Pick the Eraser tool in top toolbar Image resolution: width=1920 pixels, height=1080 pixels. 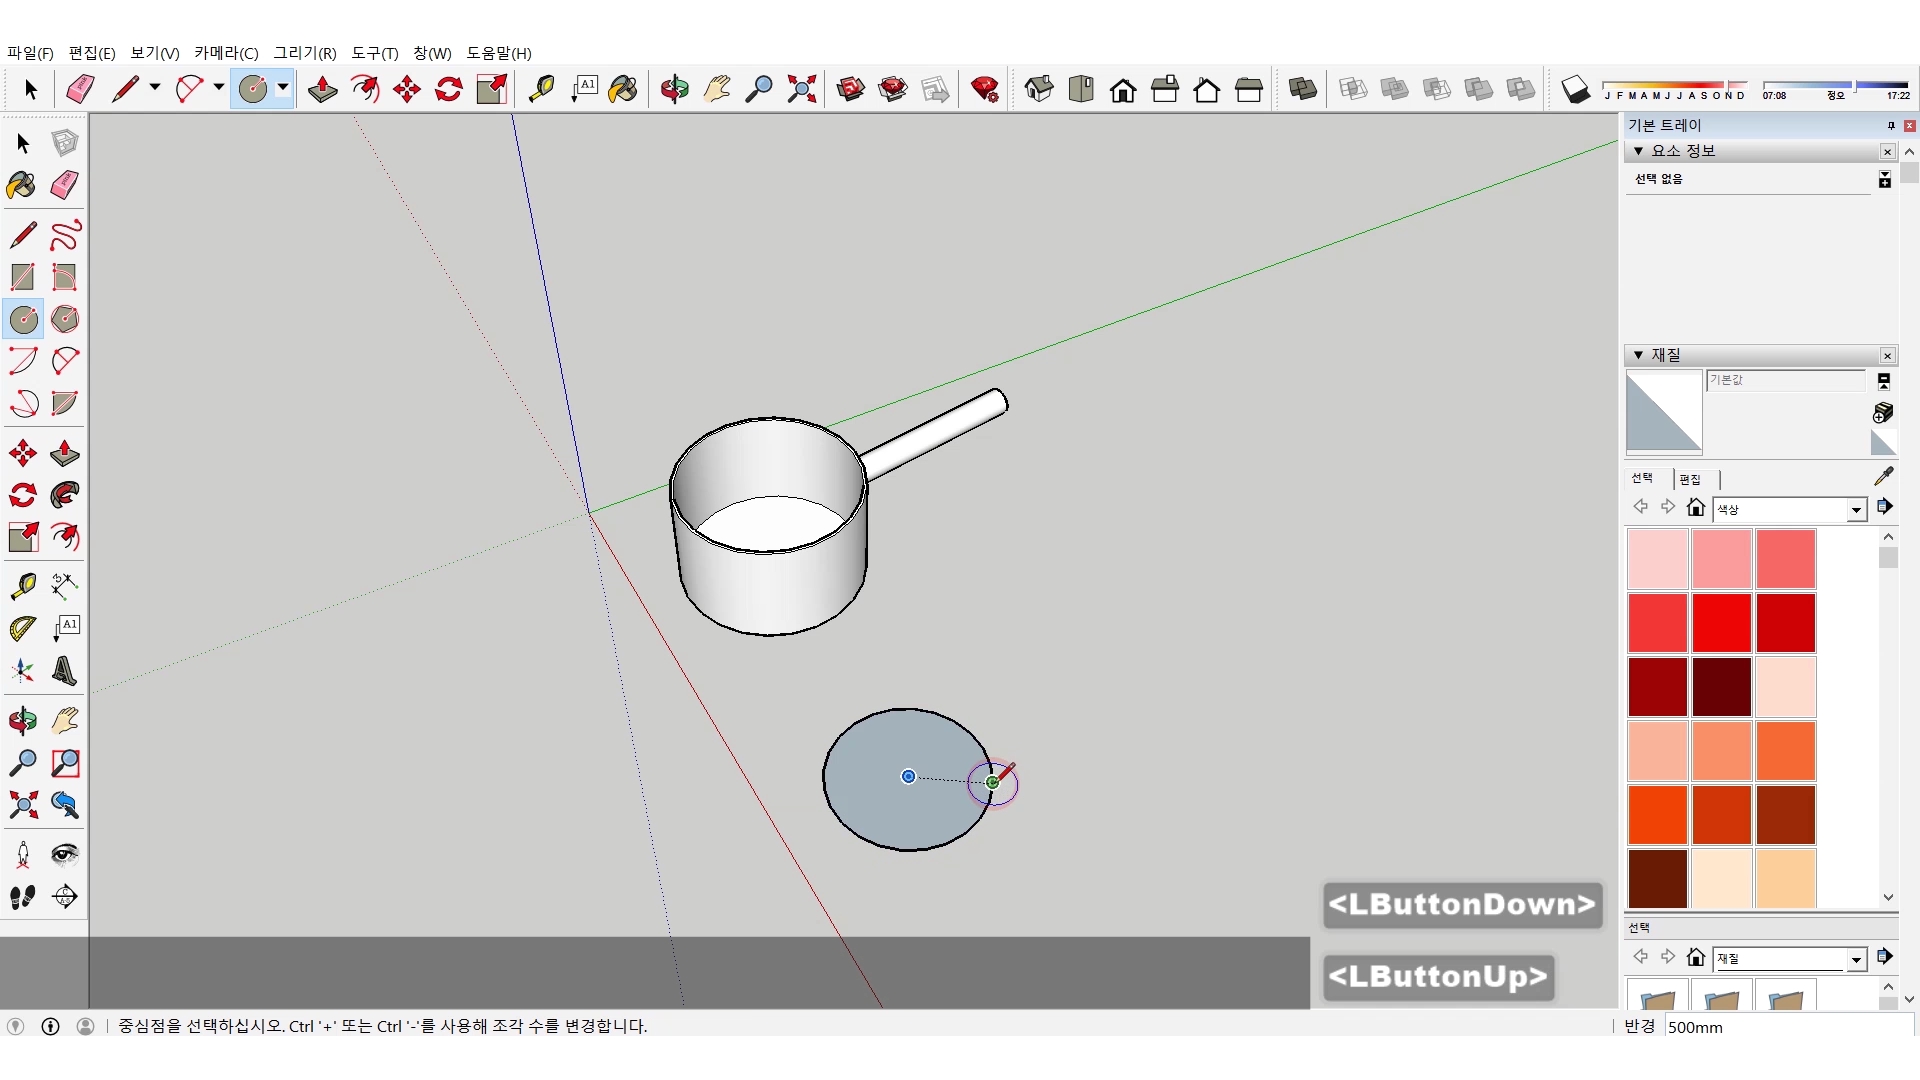pos(80,90)
